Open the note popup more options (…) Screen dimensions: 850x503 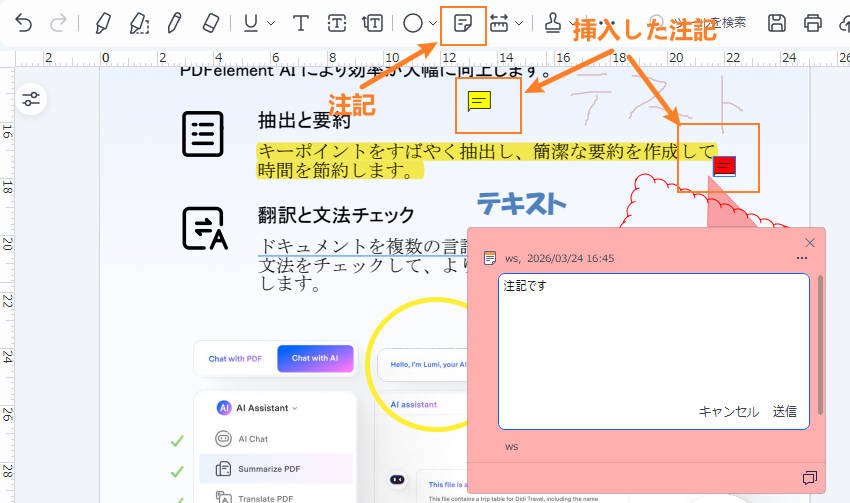pyautogui.click(x=802, y=258)
